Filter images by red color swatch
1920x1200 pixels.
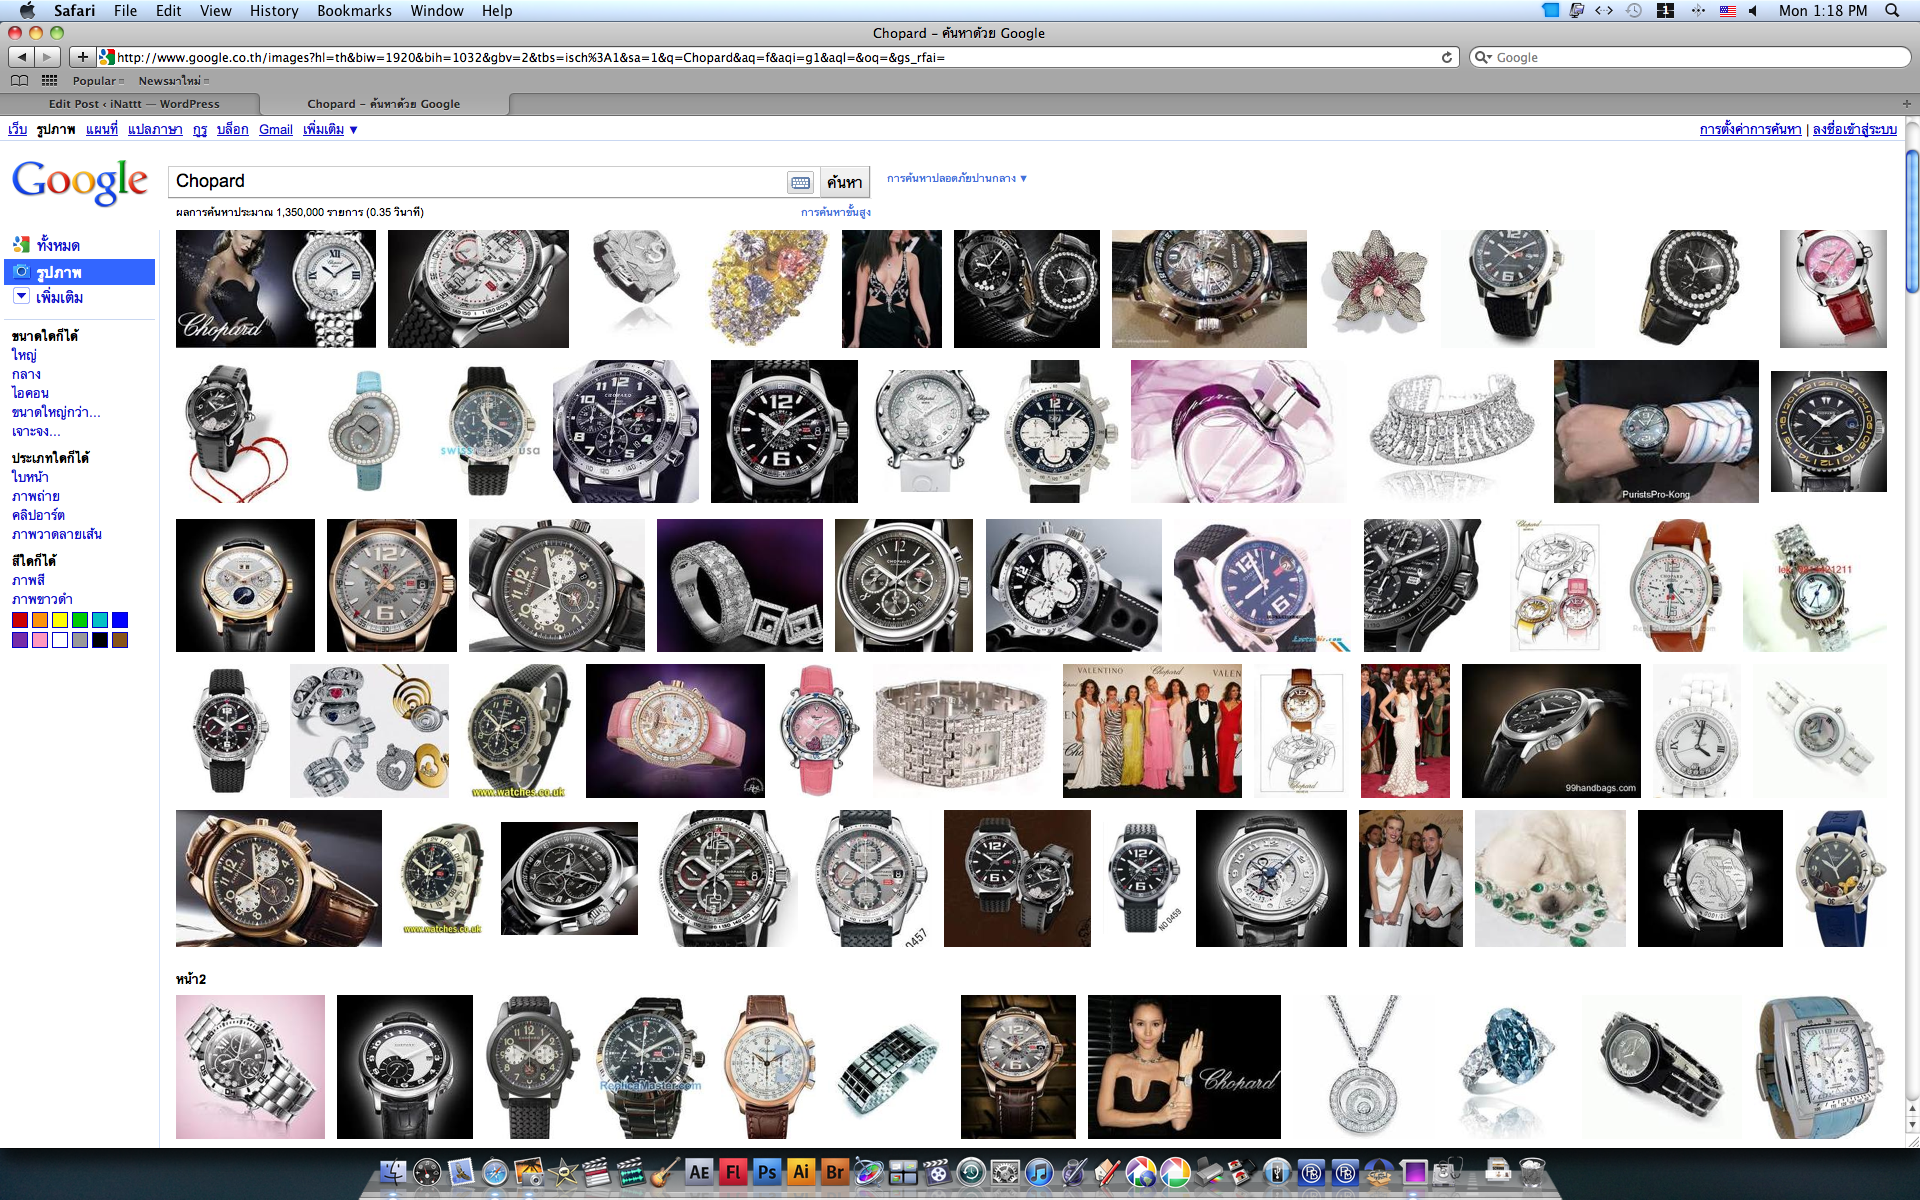[x=20, y=620]
